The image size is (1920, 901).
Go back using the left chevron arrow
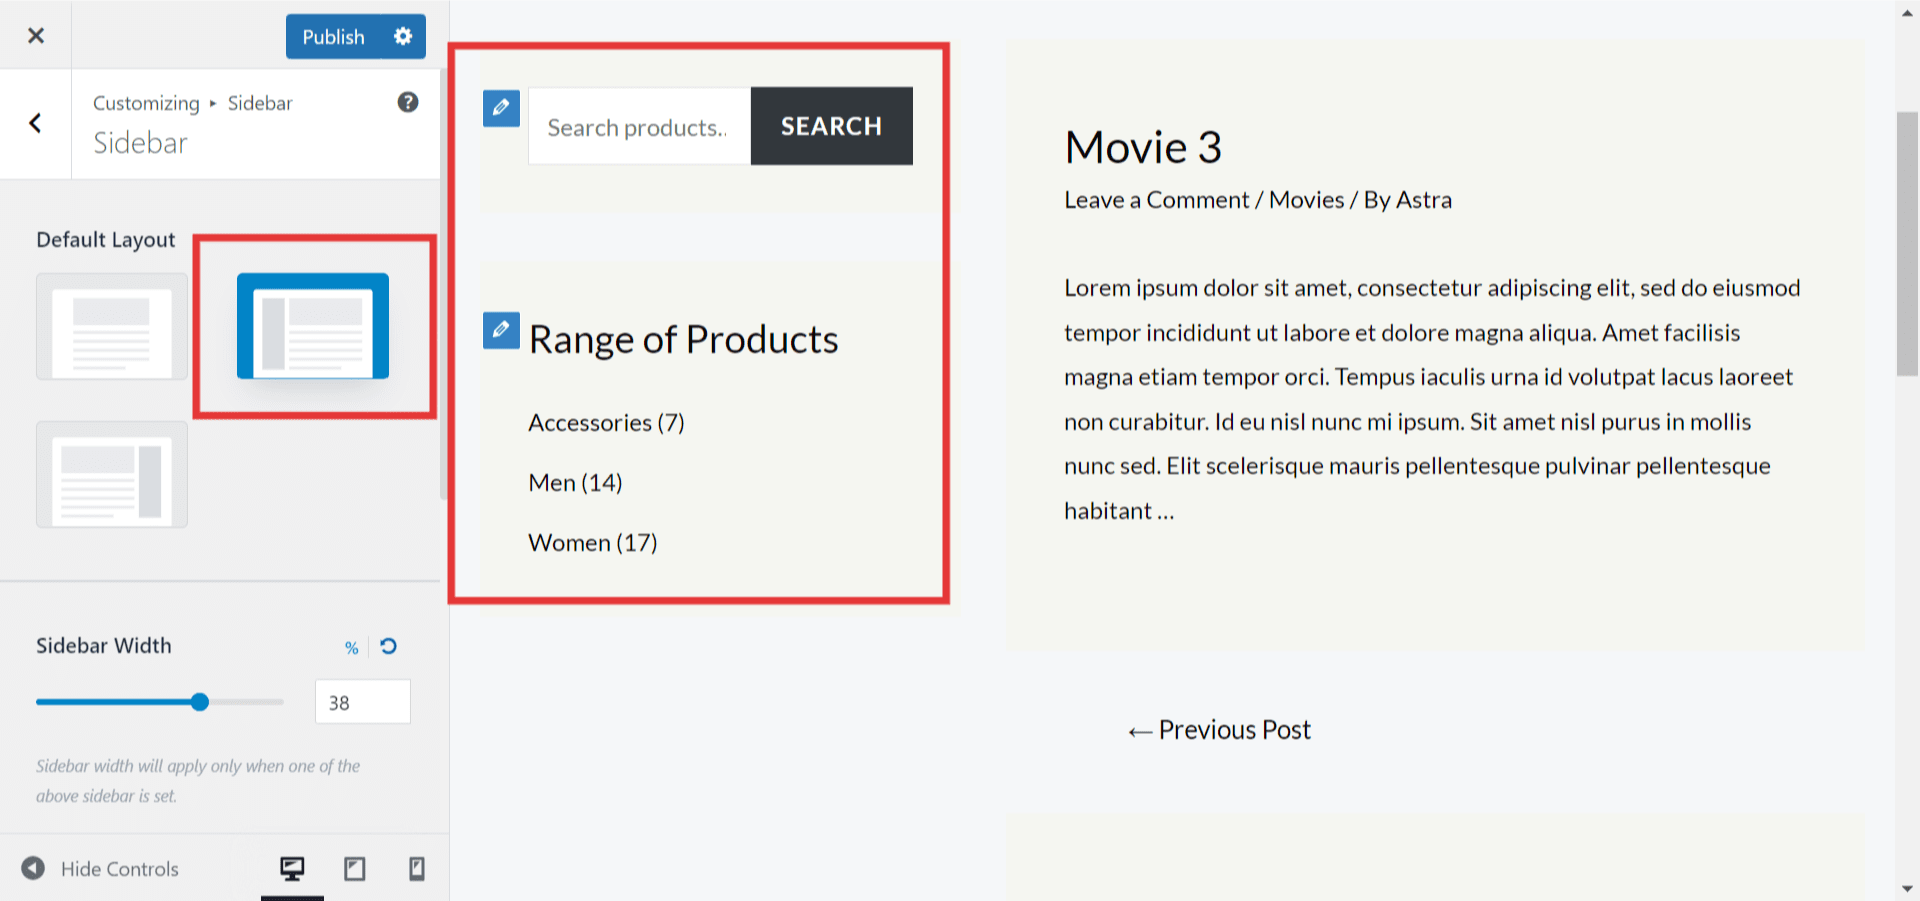click(35, 123)
